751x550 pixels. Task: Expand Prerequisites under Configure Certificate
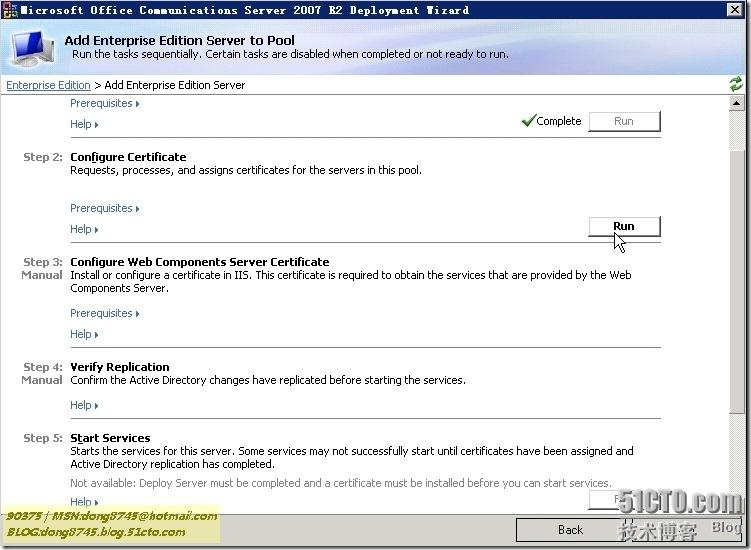(104, 208)
